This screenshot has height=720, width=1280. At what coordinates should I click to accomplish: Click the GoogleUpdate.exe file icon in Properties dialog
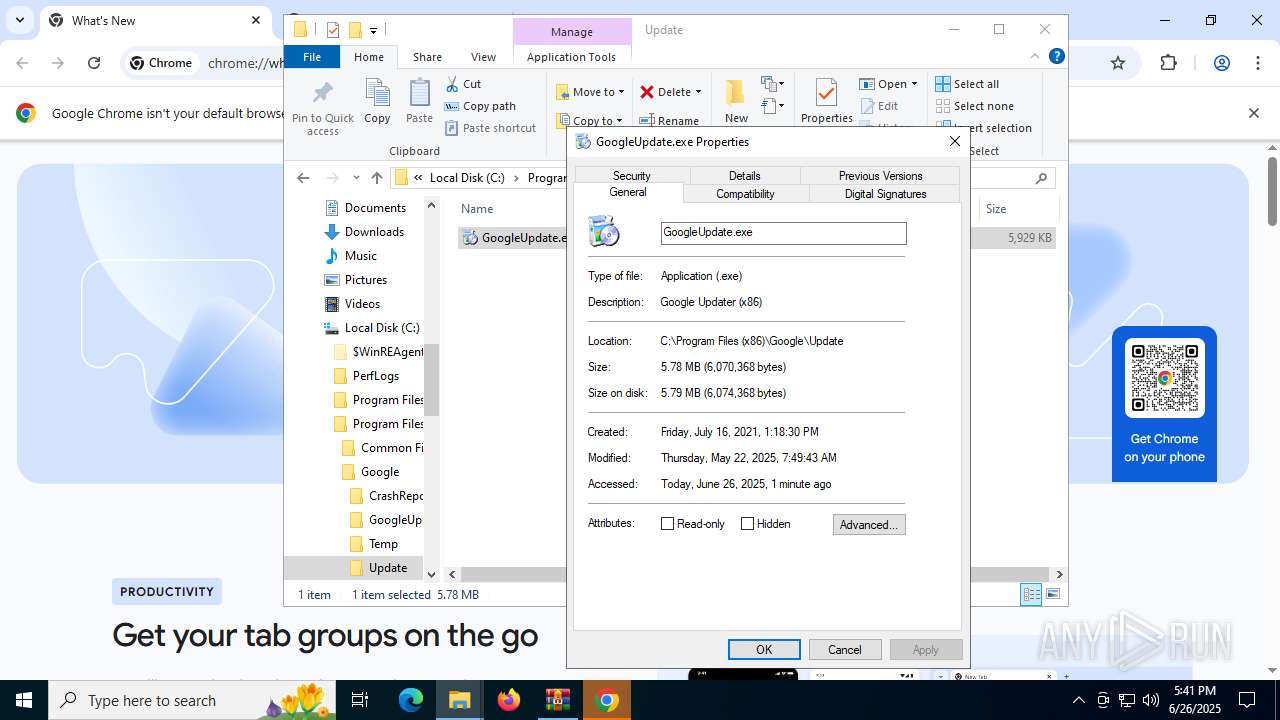(x=604, y=232)
